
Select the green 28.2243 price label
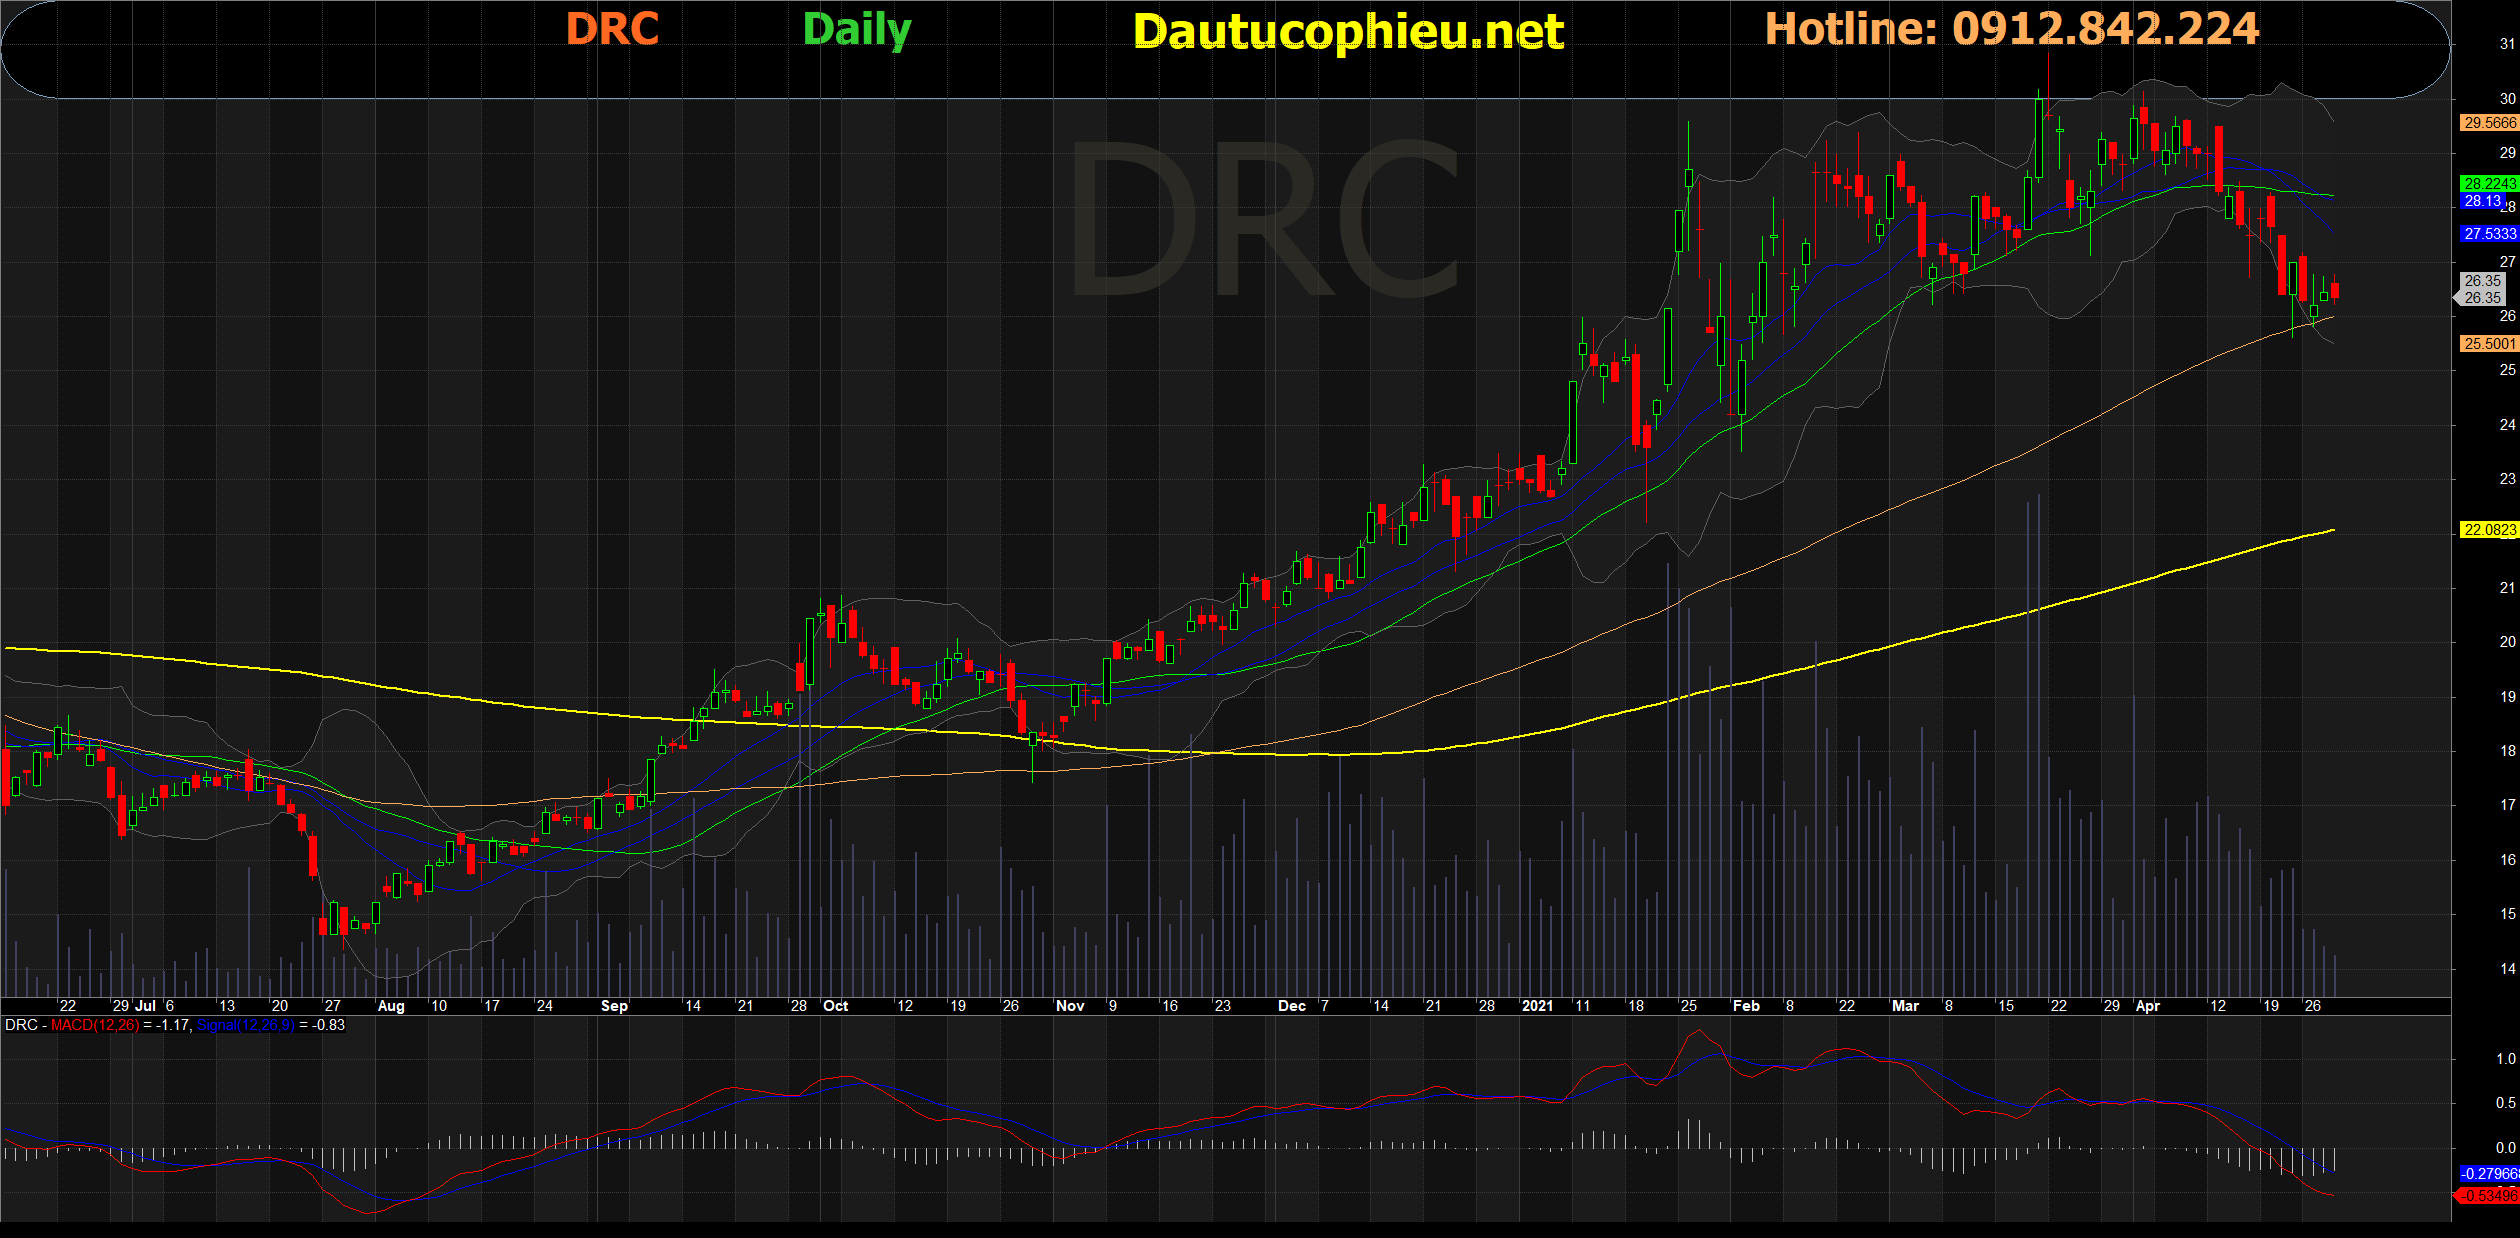pyautogui.click(x=2489, y=184)
